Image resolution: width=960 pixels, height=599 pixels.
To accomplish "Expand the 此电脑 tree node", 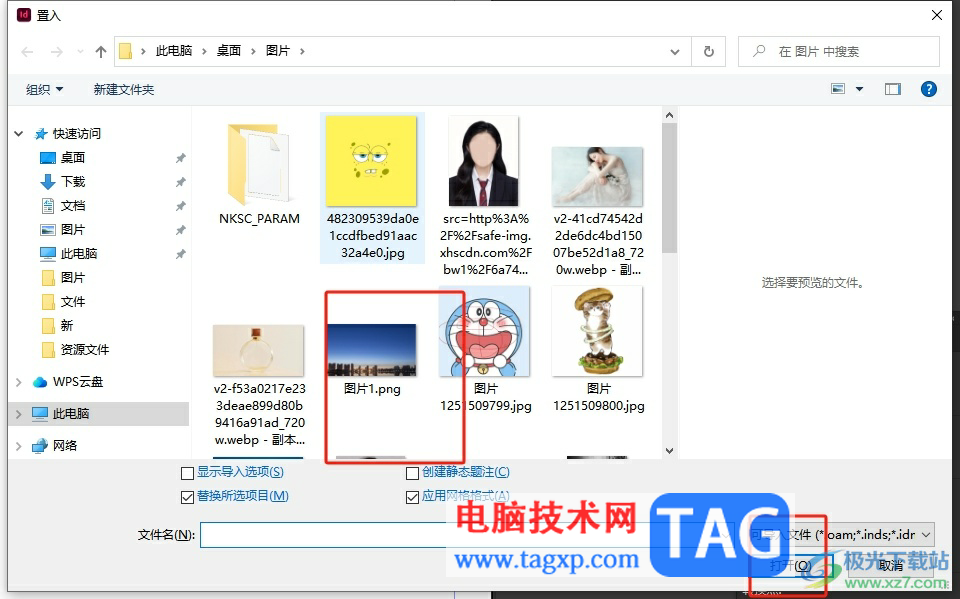I will tap(19, 414).
